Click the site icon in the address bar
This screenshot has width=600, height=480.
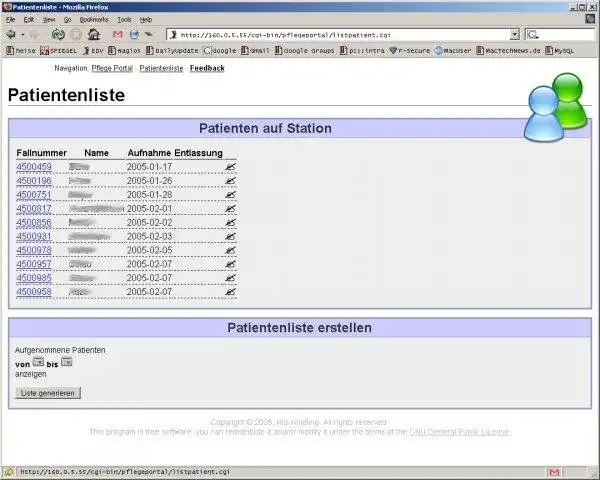[173, 35]
